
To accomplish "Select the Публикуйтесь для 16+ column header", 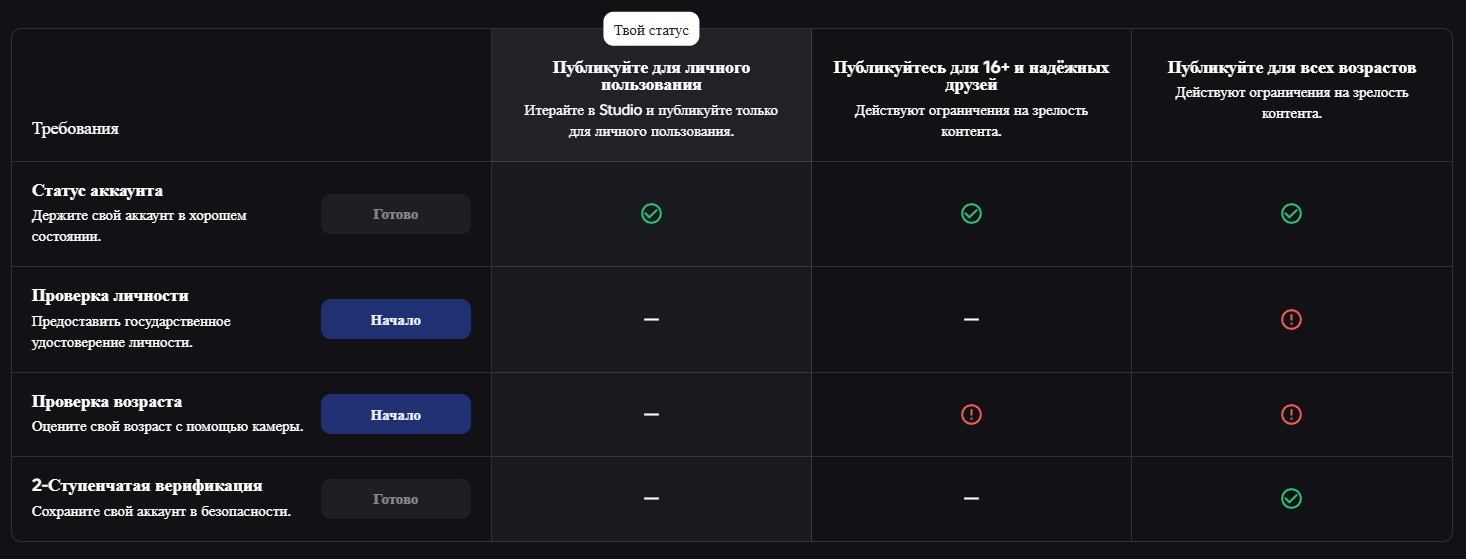I will (971, 76).
